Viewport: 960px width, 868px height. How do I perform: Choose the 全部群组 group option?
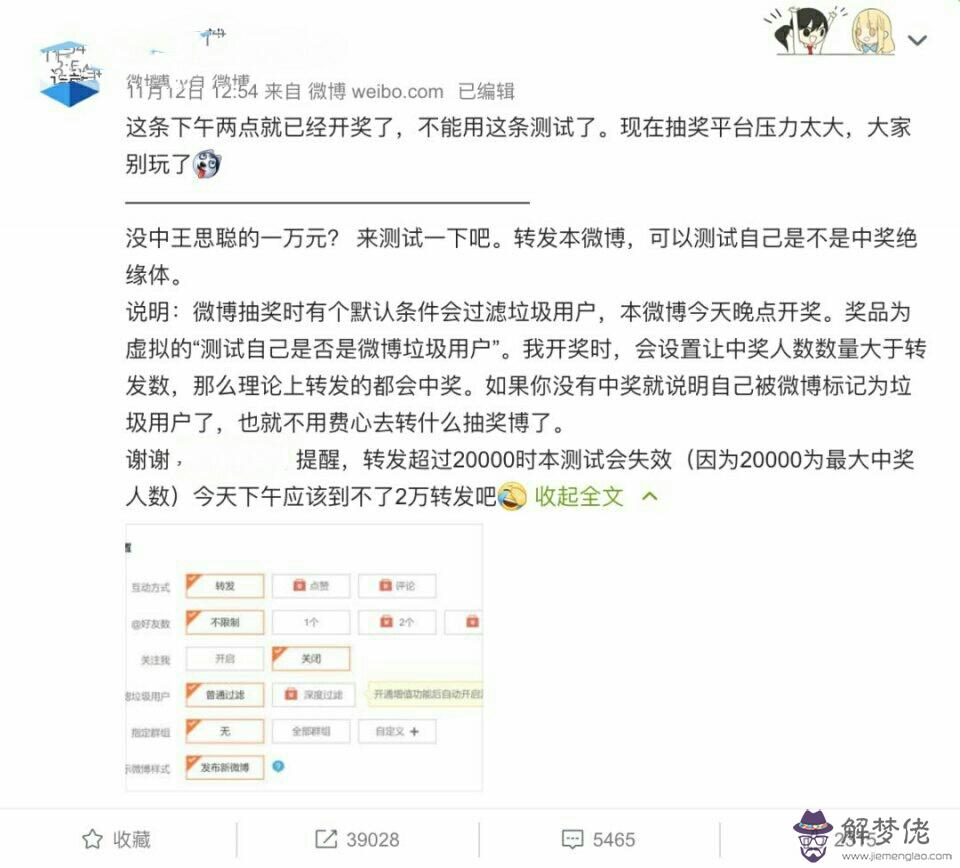coord(311,731)
